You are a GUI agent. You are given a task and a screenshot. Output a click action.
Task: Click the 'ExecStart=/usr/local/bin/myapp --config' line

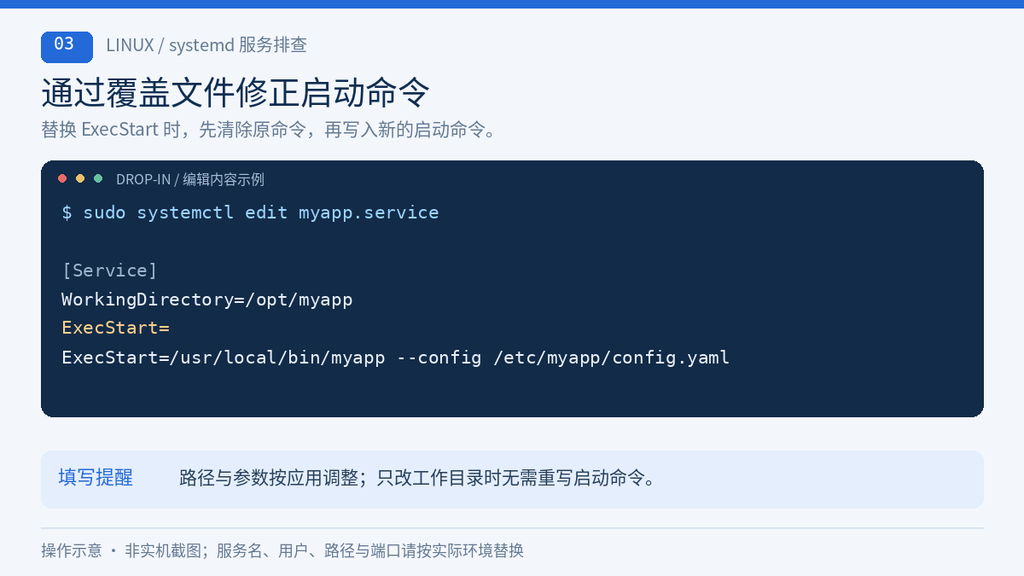tap(395, 358)
